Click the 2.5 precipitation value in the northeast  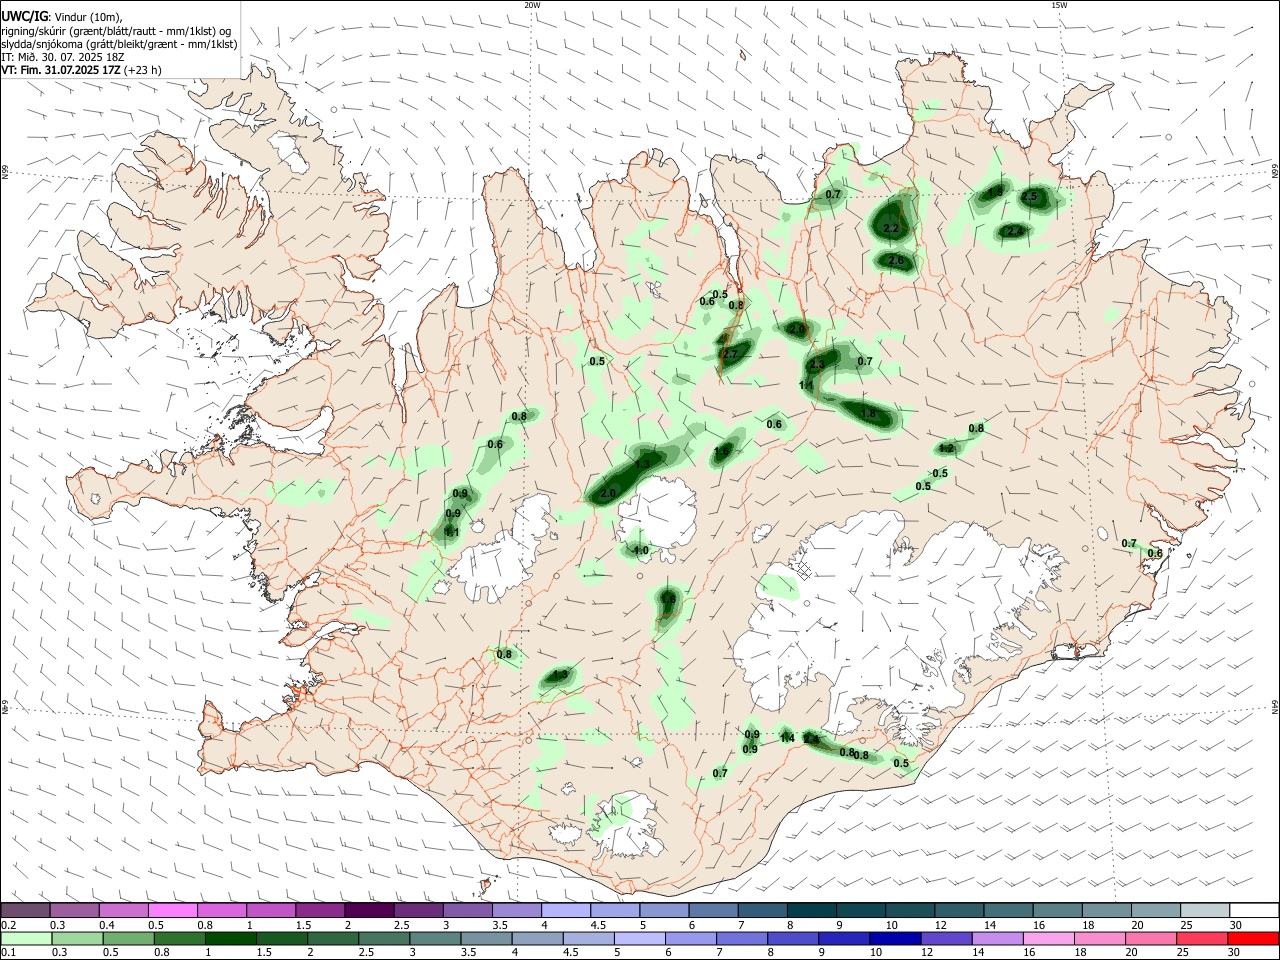point(1030,196)
